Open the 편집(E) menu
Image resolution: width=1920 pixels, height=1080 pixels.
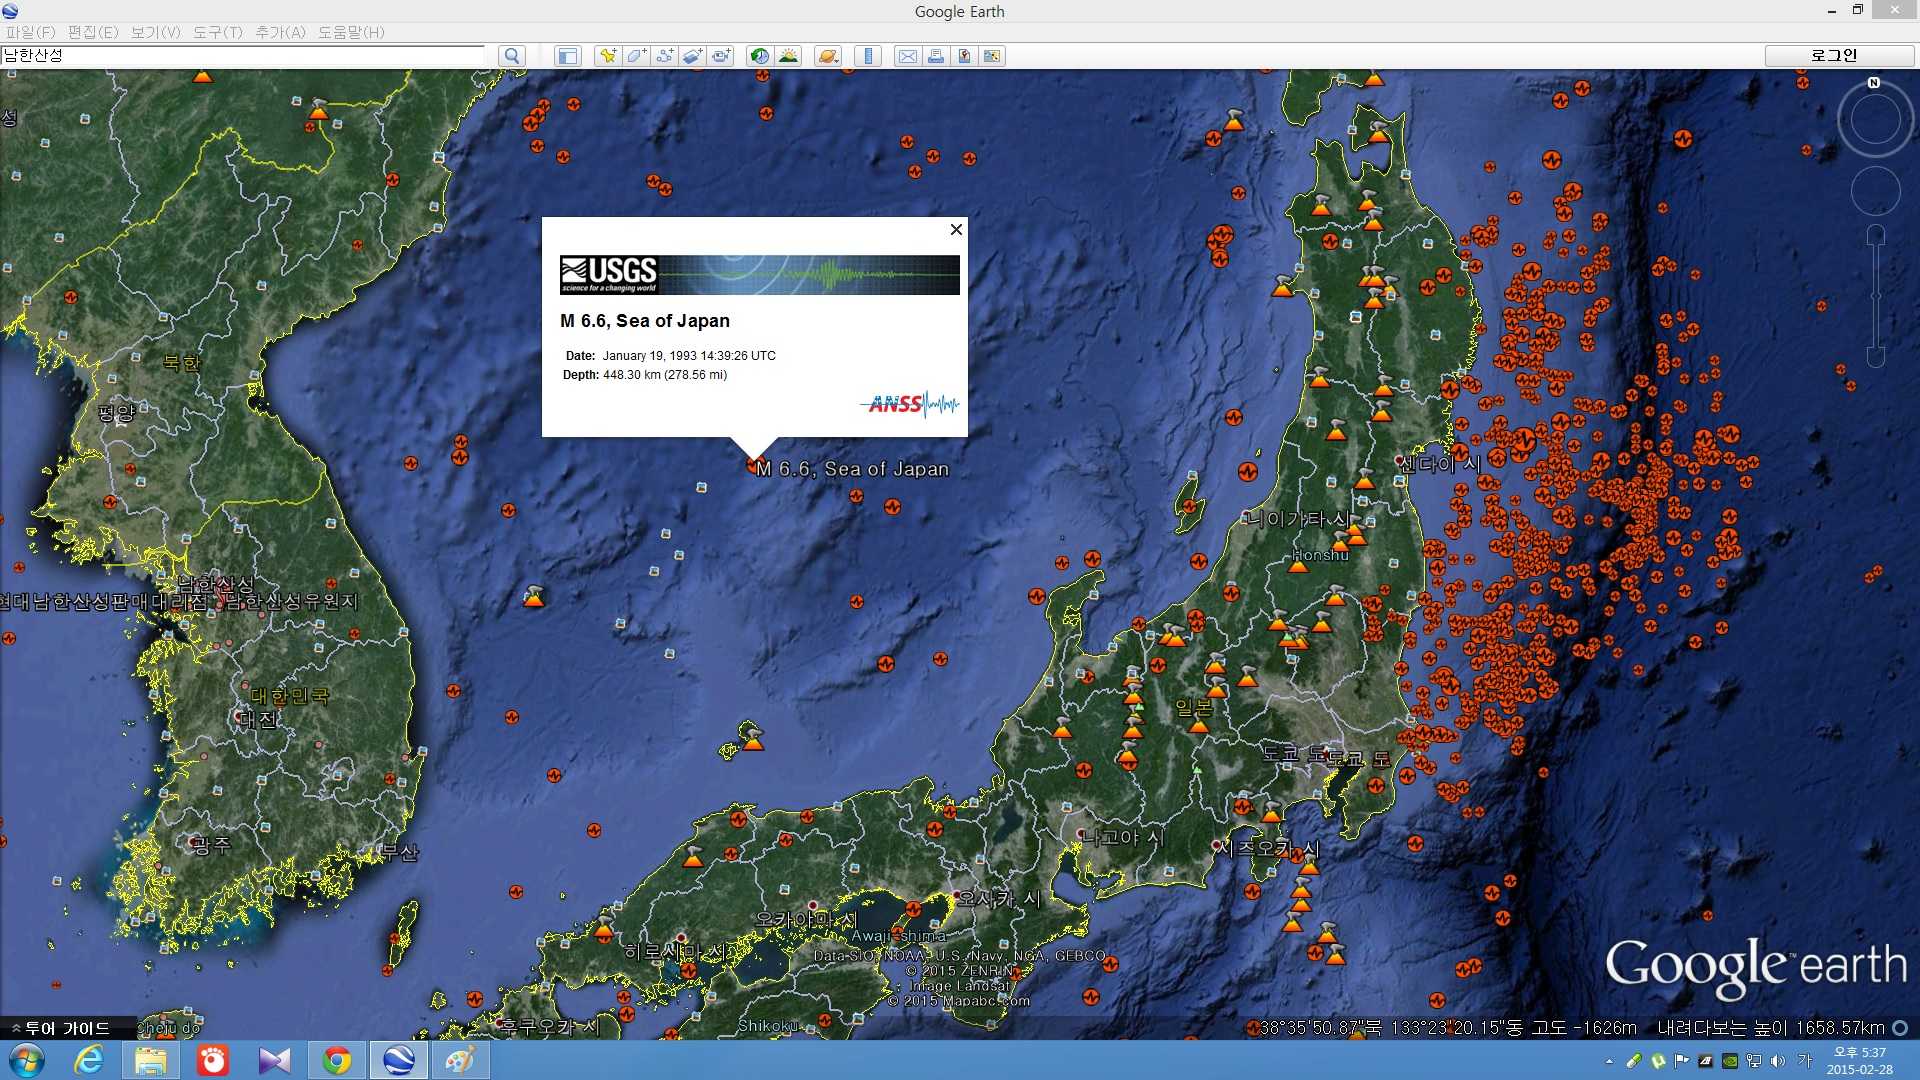[x=93, y=32]
